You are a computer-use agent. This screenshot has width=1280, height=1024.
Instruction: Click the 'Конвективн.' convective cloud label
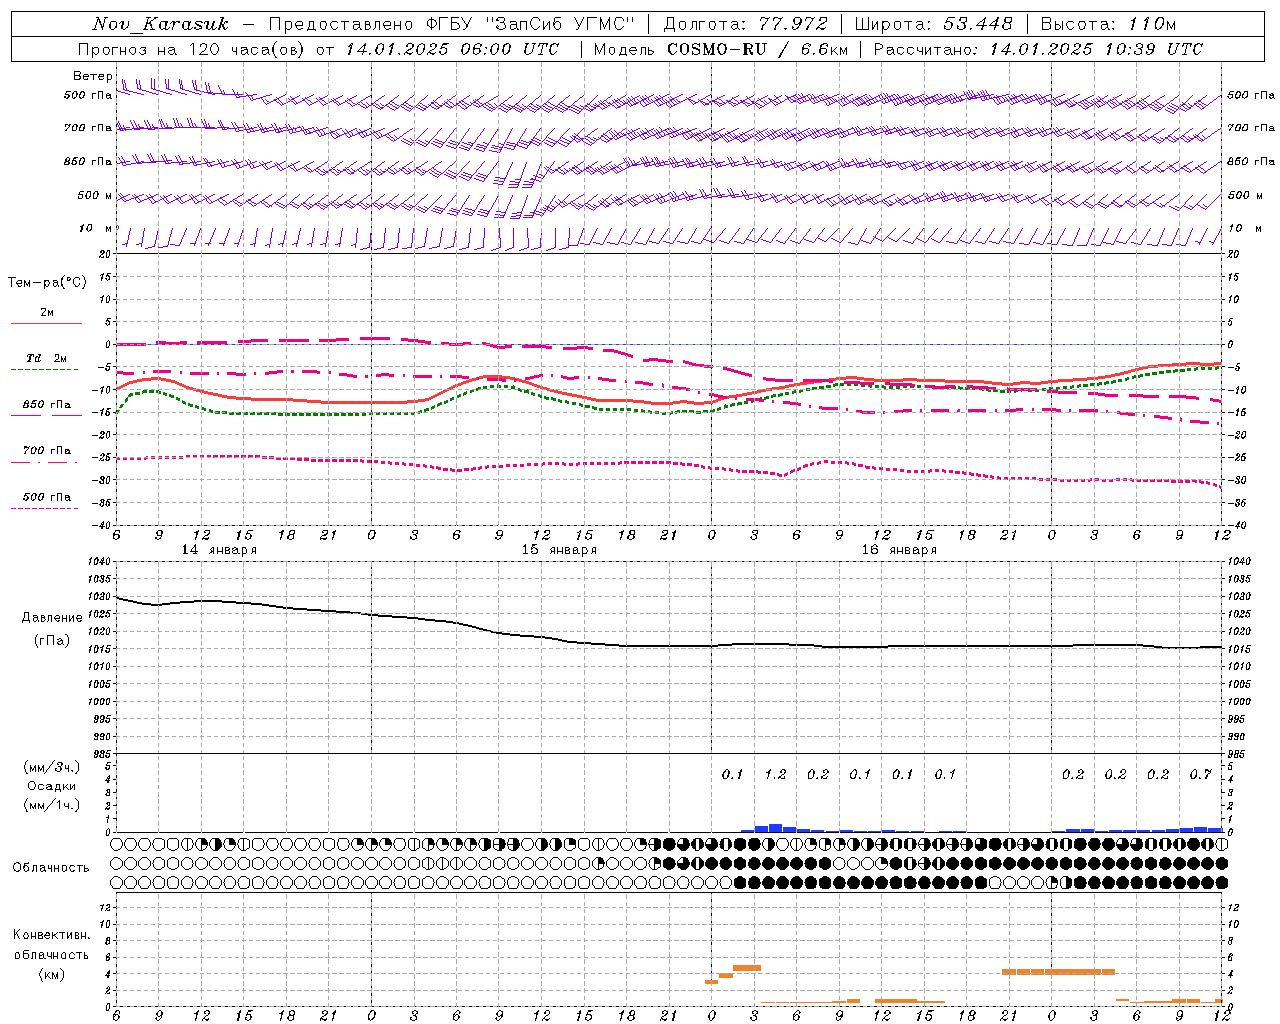click(51, 935)
